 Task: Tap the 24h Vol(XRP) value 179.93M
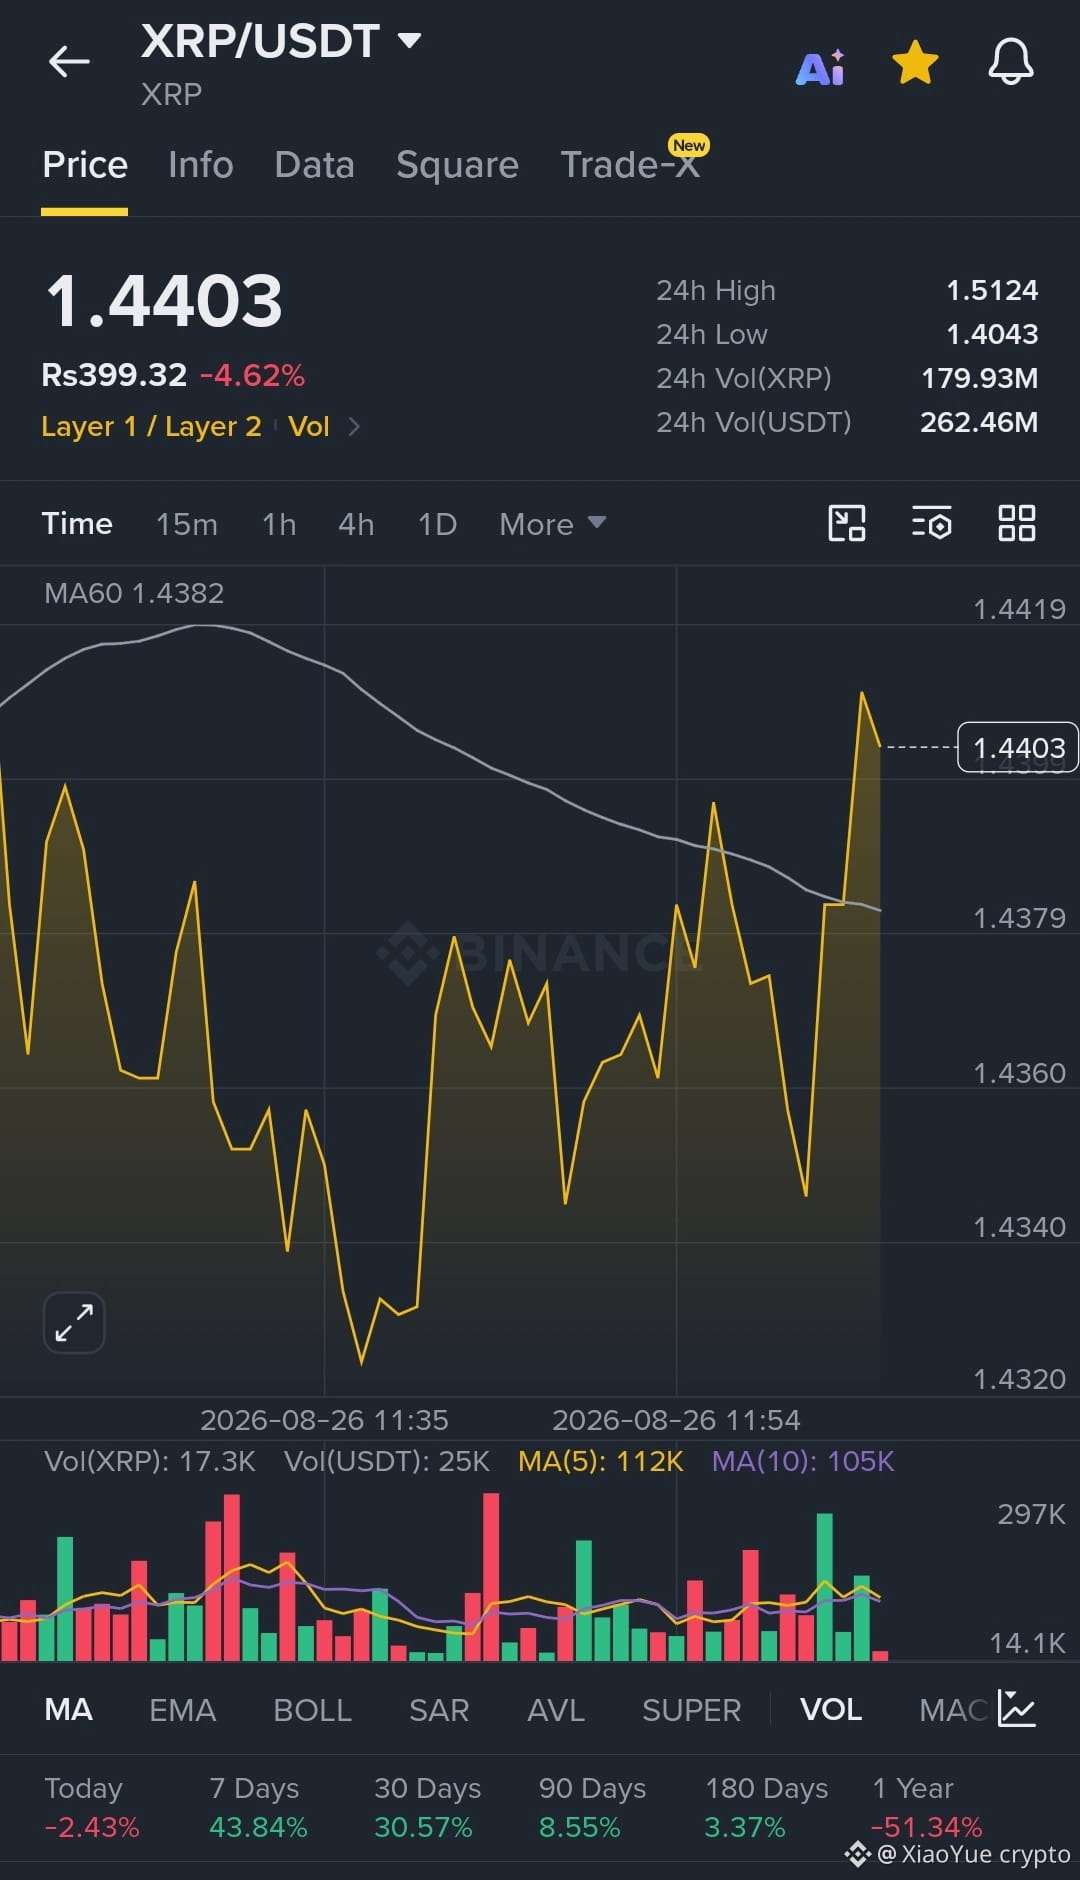click(979, 379)
